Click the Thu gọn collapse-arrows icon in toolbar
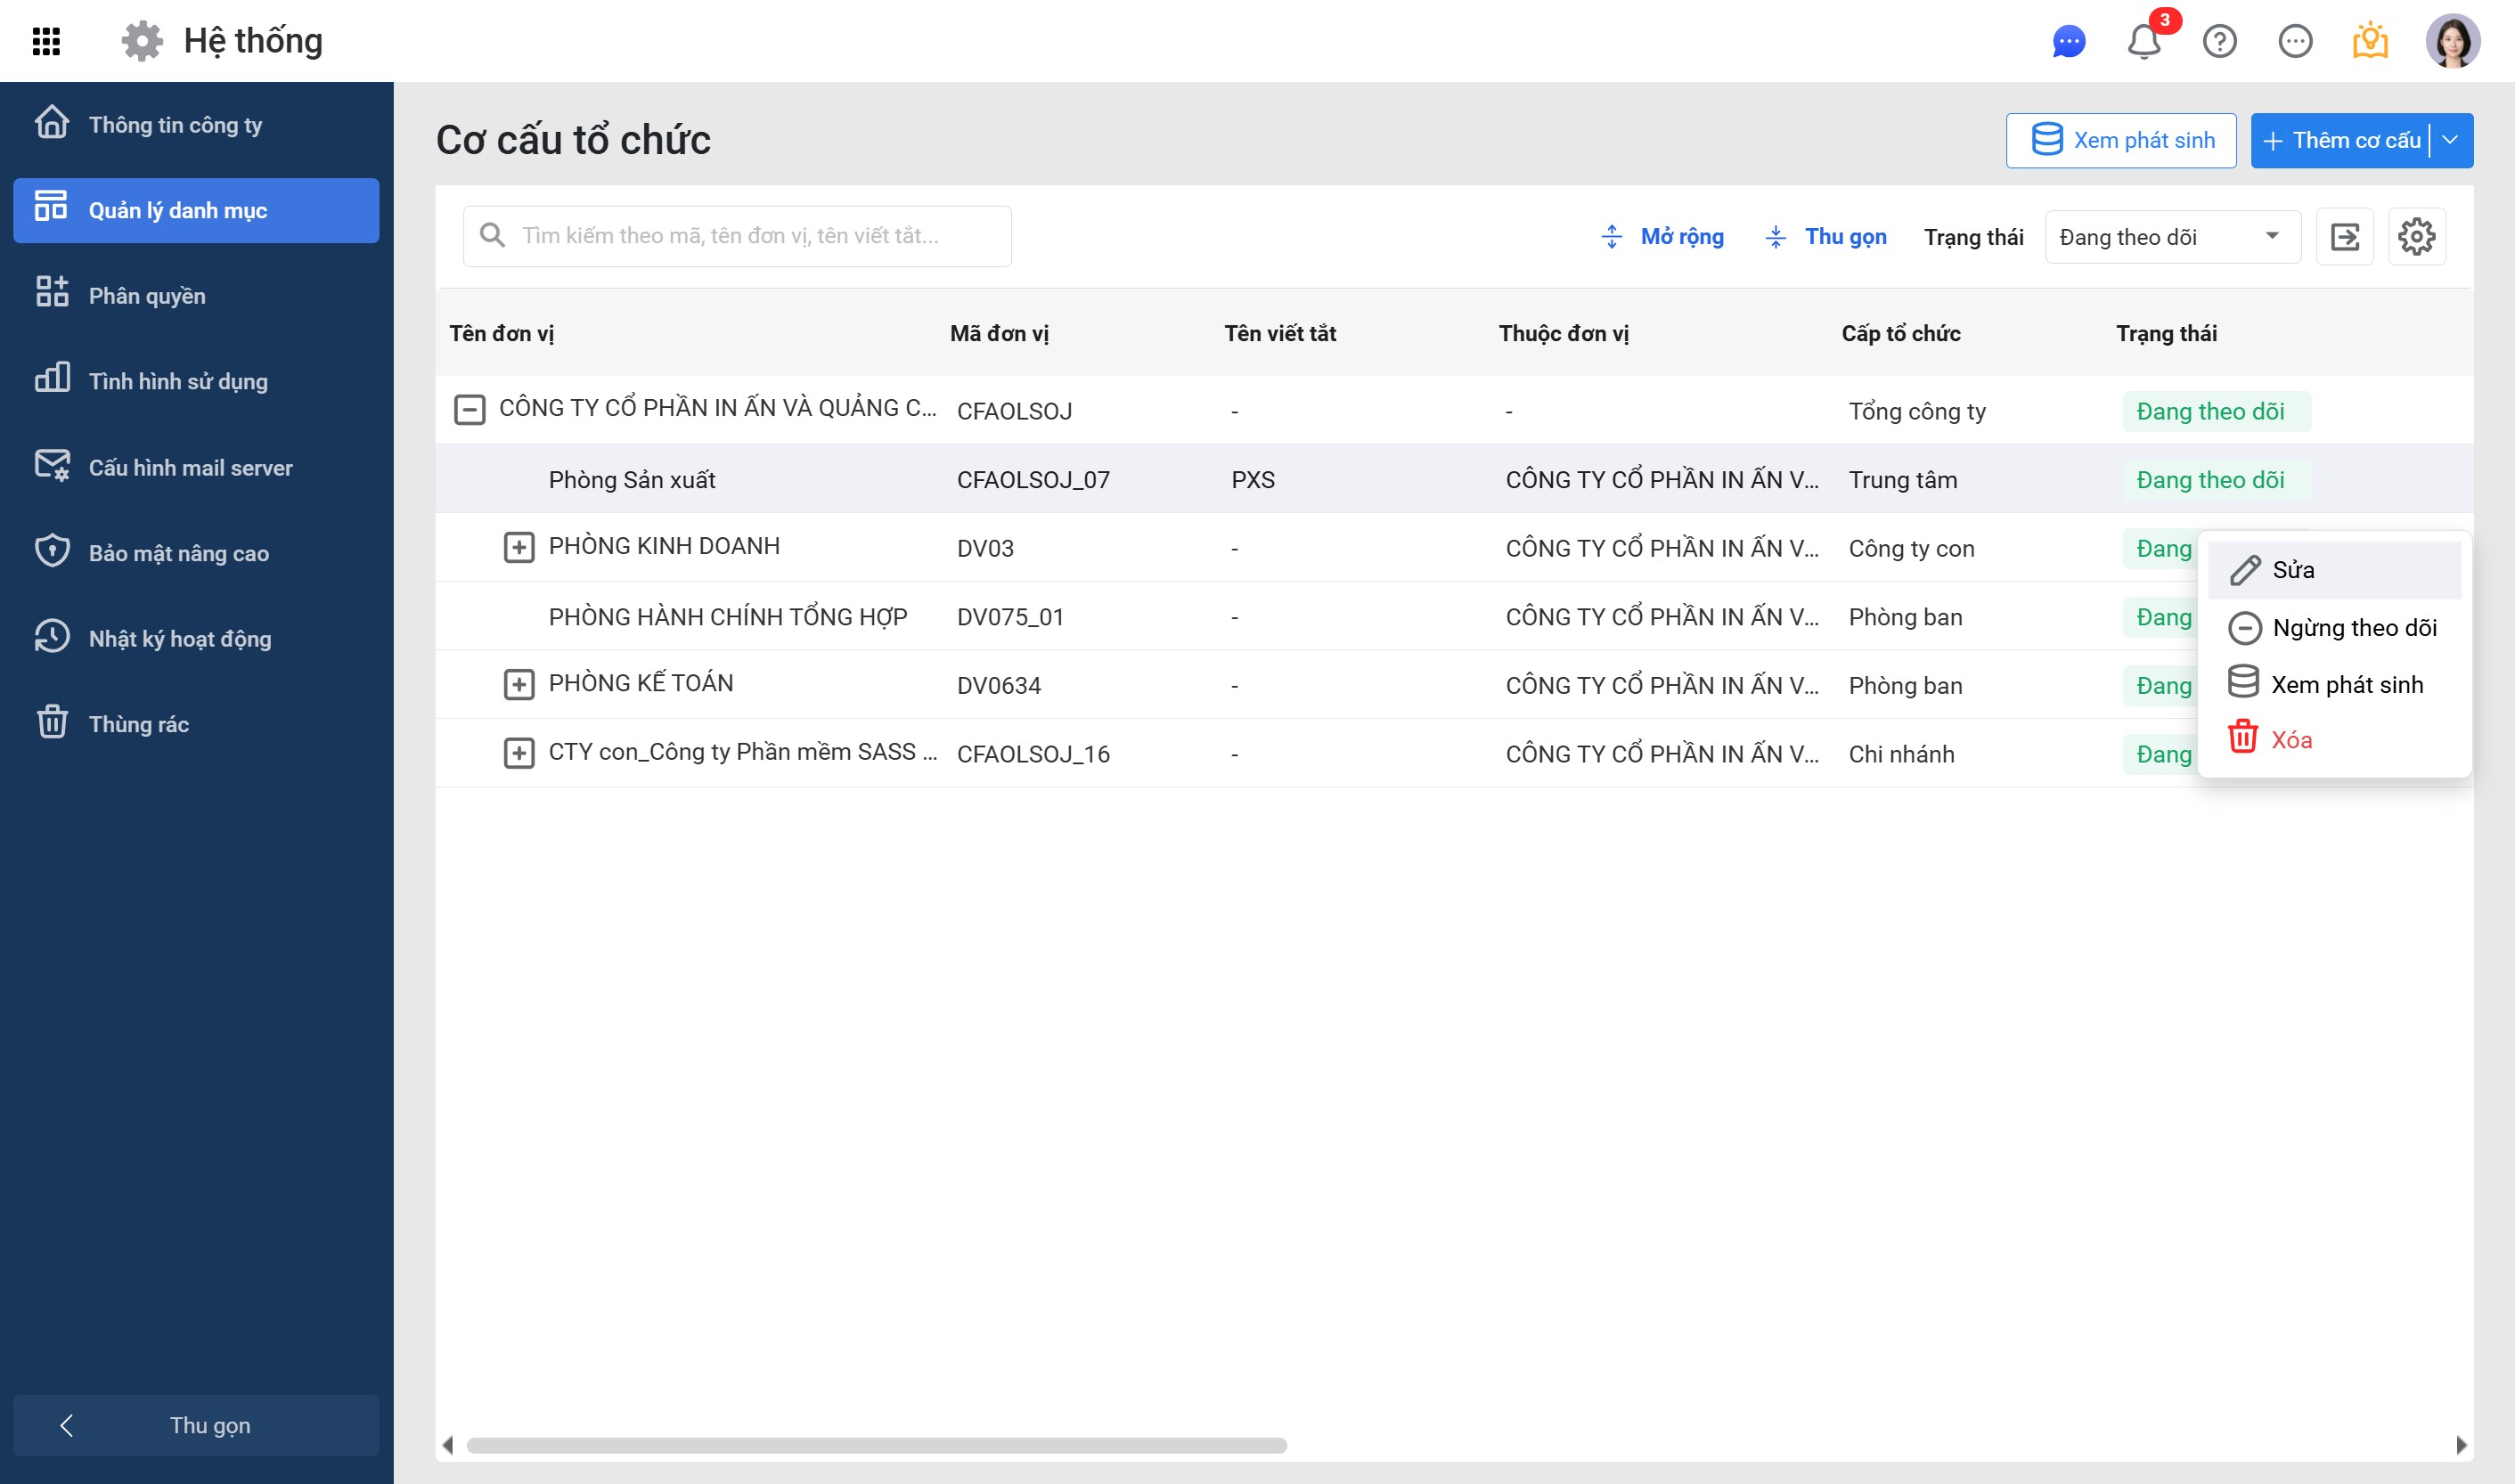The width and height of the screenshot is (2515, 1484). [x=1775, y=237]
